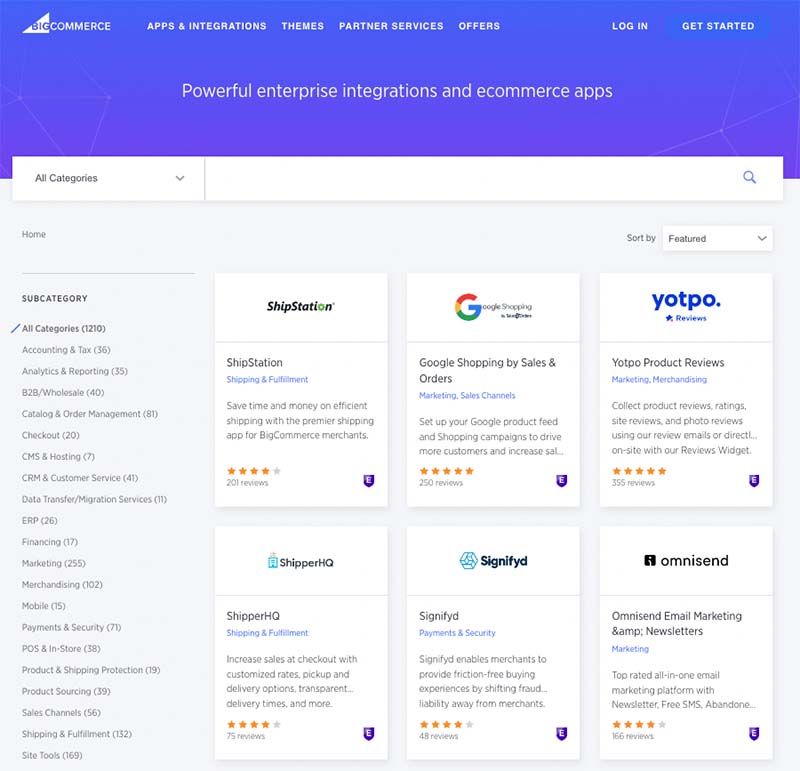This screenshot has height=771, width=800.
Task: Select Catalog & Order Management subcategory
Action: point(90,414)
